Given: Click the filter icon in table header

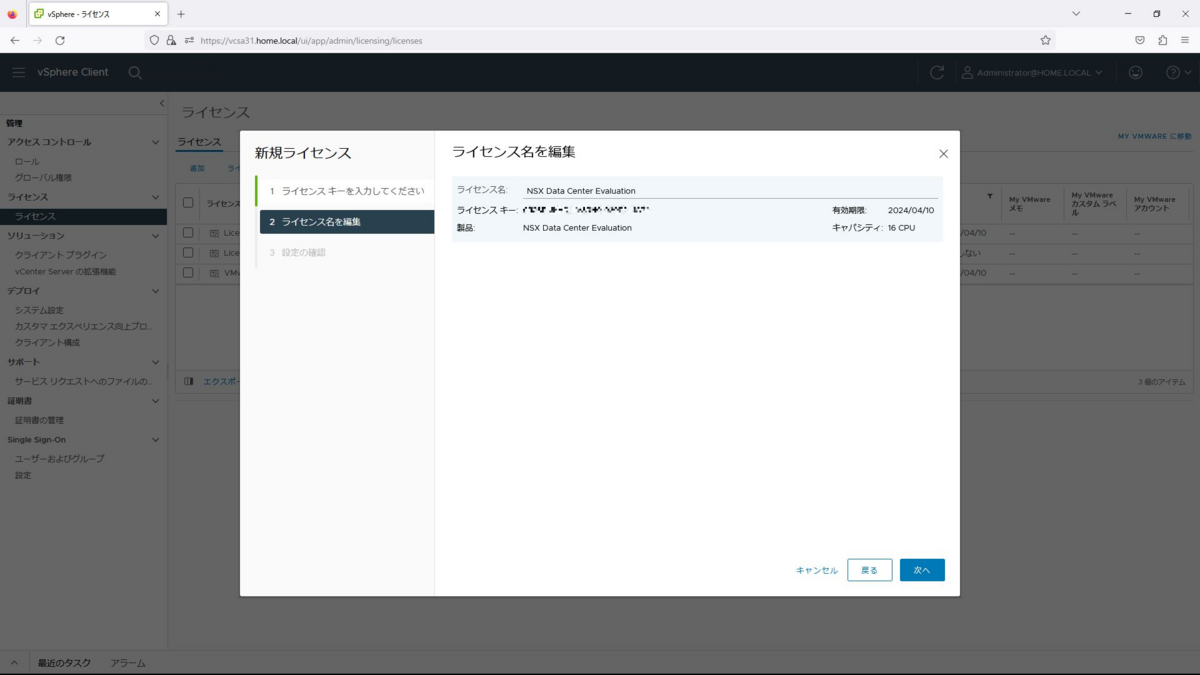Looking at the screenshot, I should click(990, 196).
